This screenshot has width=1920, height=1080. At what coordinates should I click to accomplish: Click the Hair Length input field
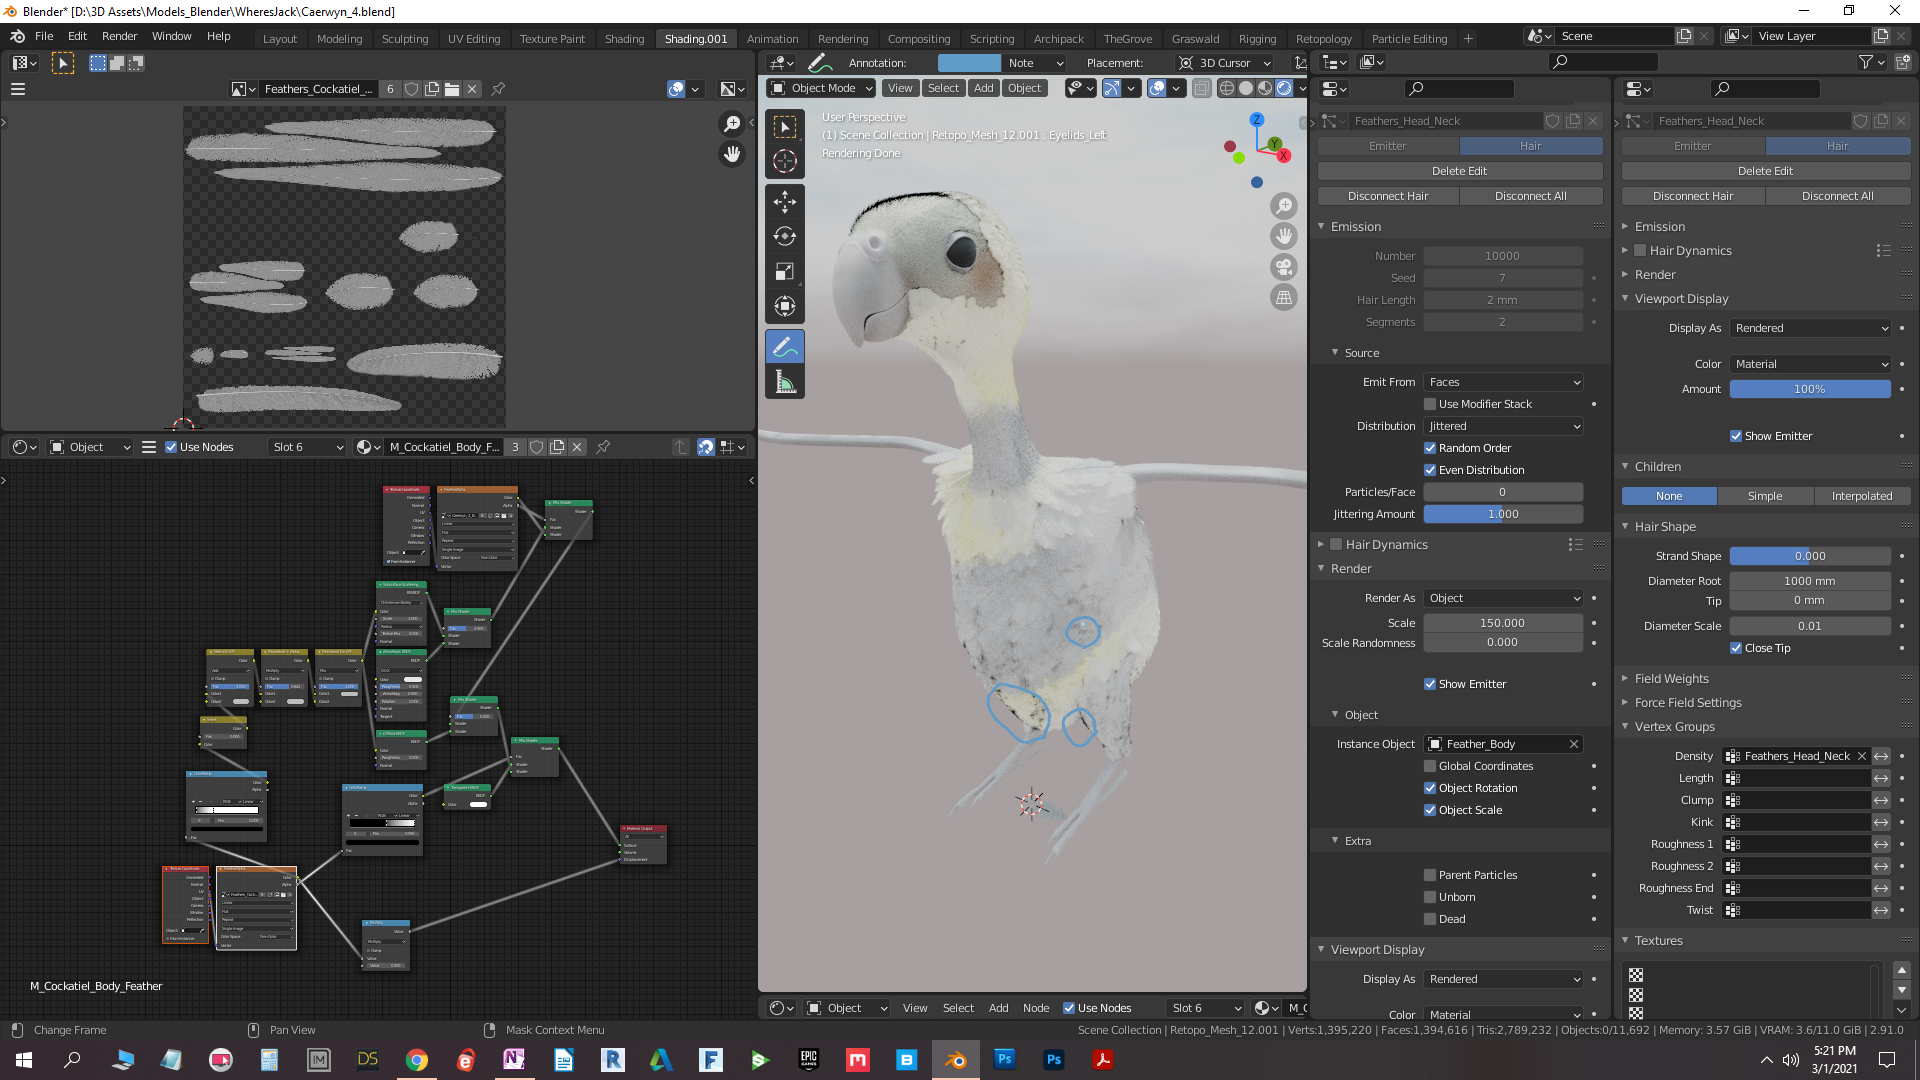coord(1503,300)
